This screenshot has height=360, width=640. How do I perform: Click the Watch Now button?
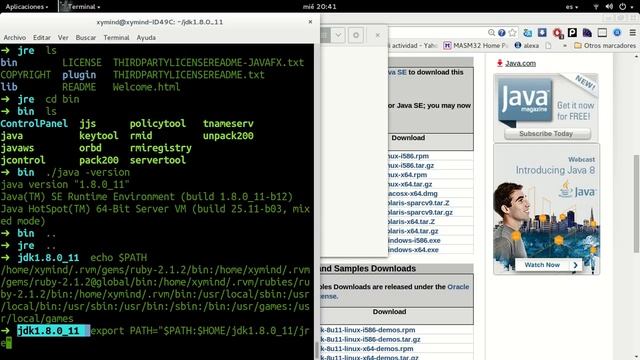click(x=548, y=265)
